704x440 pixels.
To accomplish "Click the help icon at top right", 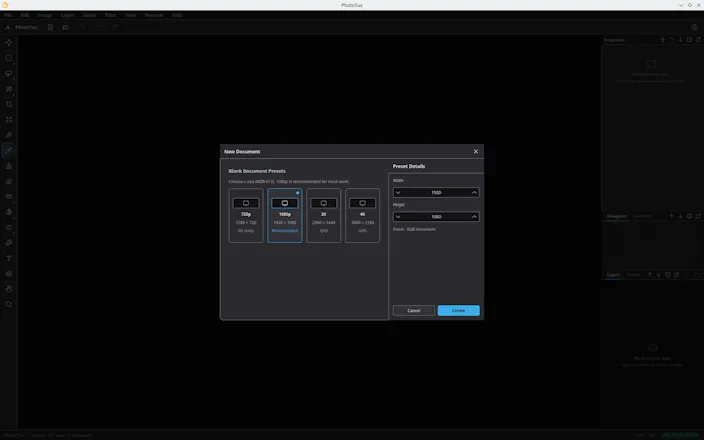I will [x=694, y=27].
